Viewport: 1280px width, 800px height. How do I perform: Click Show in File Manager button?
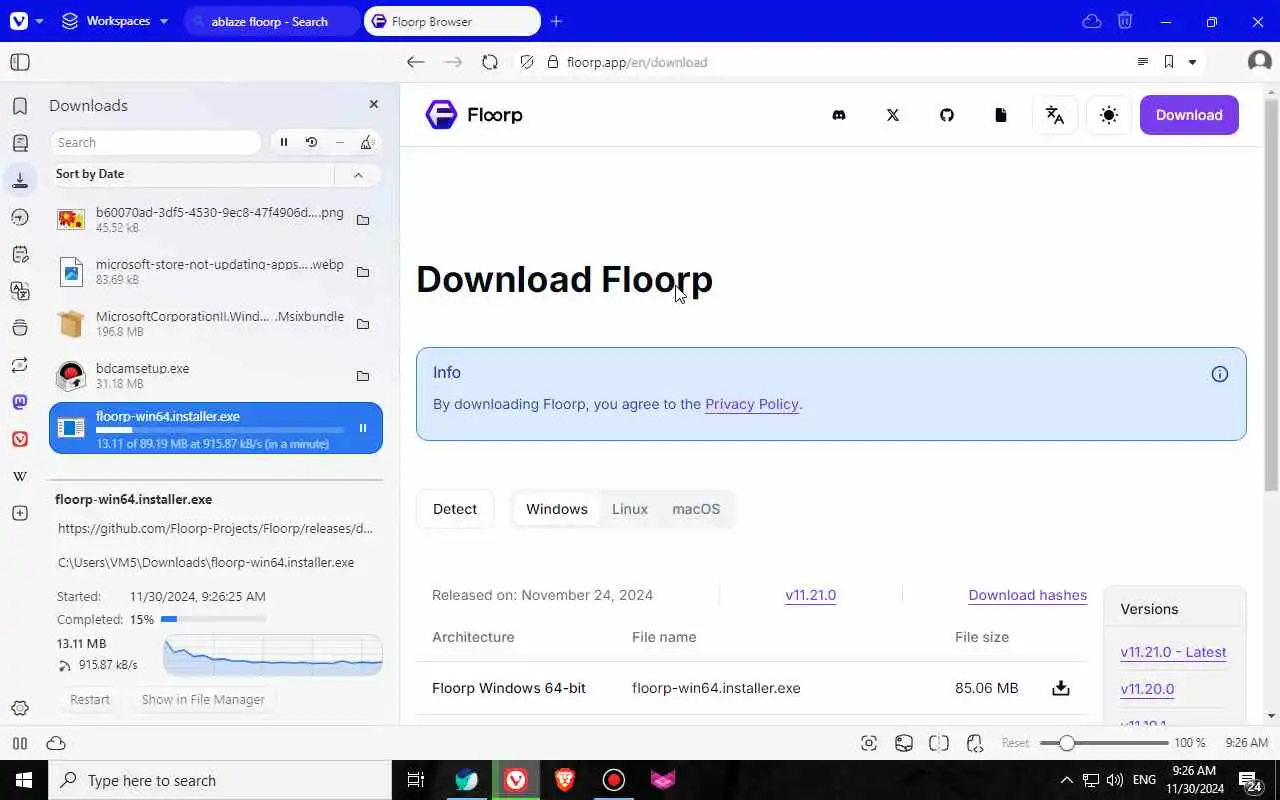click(x=203, y=699)
